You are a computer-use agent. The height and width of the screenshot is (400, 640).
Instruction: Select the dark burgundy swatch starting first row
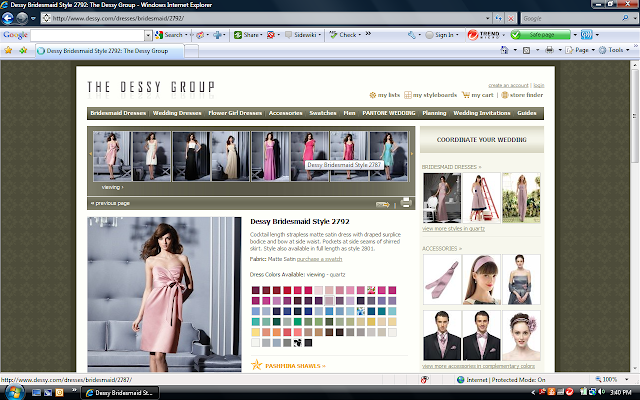pyautogui.click(x=256, y=290)
